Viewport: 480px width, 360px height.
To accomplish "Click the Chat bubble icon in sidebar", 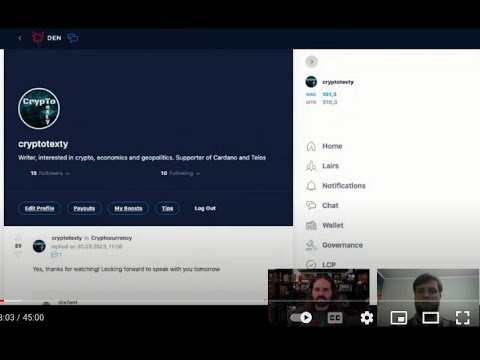I will point(311,205).
